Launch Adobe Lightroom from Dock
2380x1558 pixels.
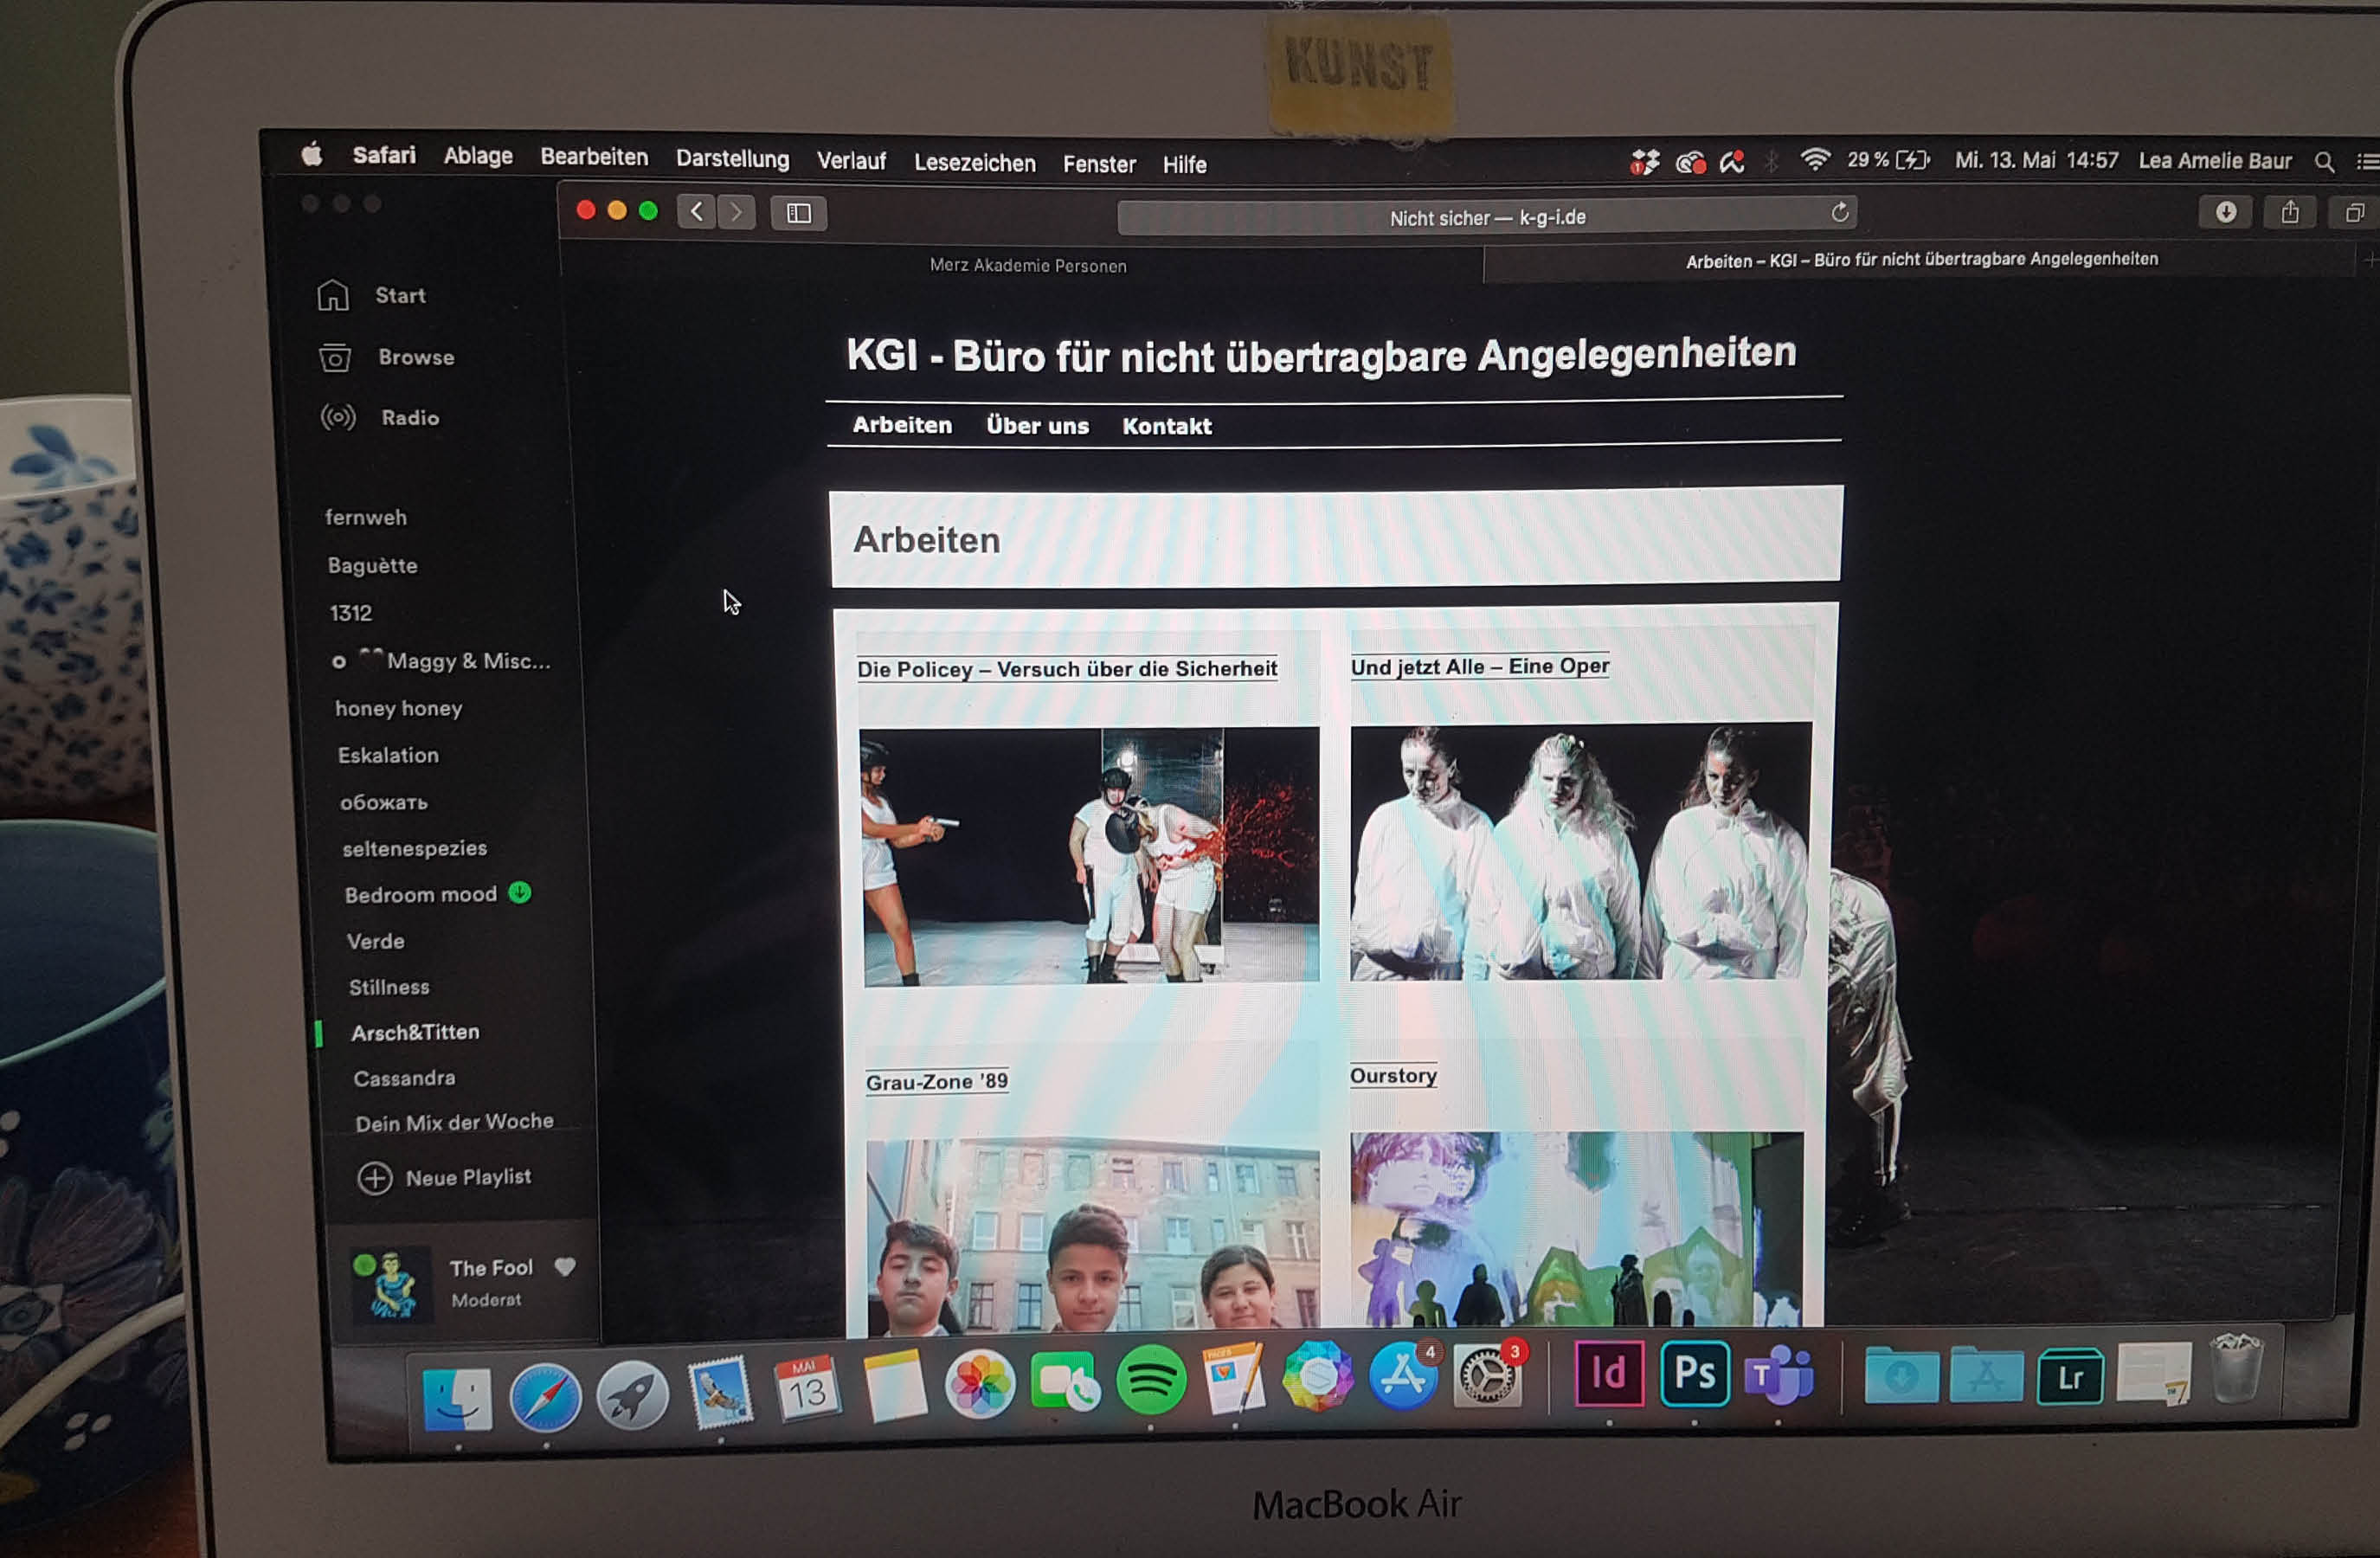tap(2069, 1376)
